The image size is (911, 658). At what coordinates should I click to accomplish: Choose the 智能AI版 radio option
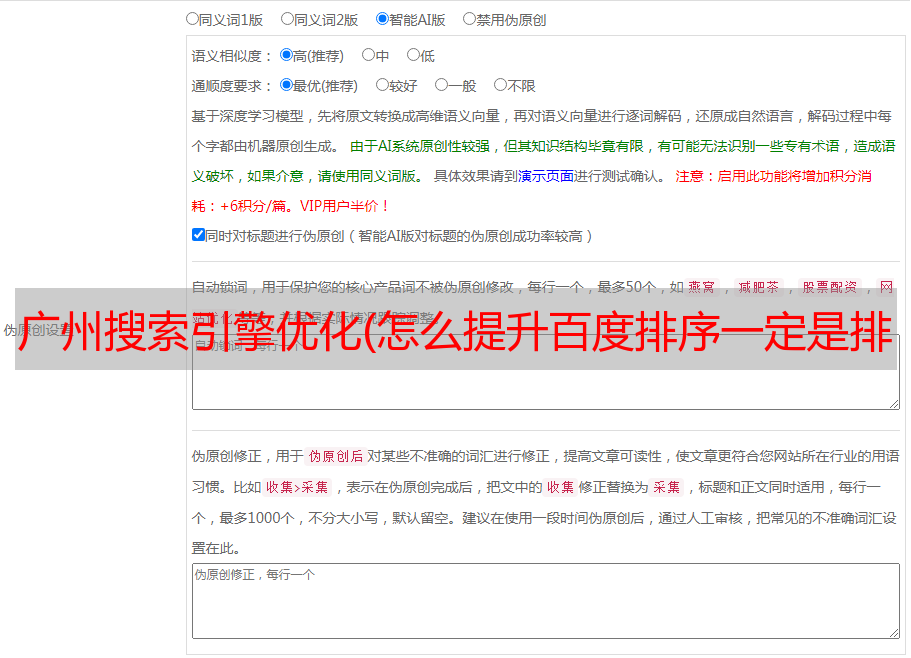(x=382, y=19)
